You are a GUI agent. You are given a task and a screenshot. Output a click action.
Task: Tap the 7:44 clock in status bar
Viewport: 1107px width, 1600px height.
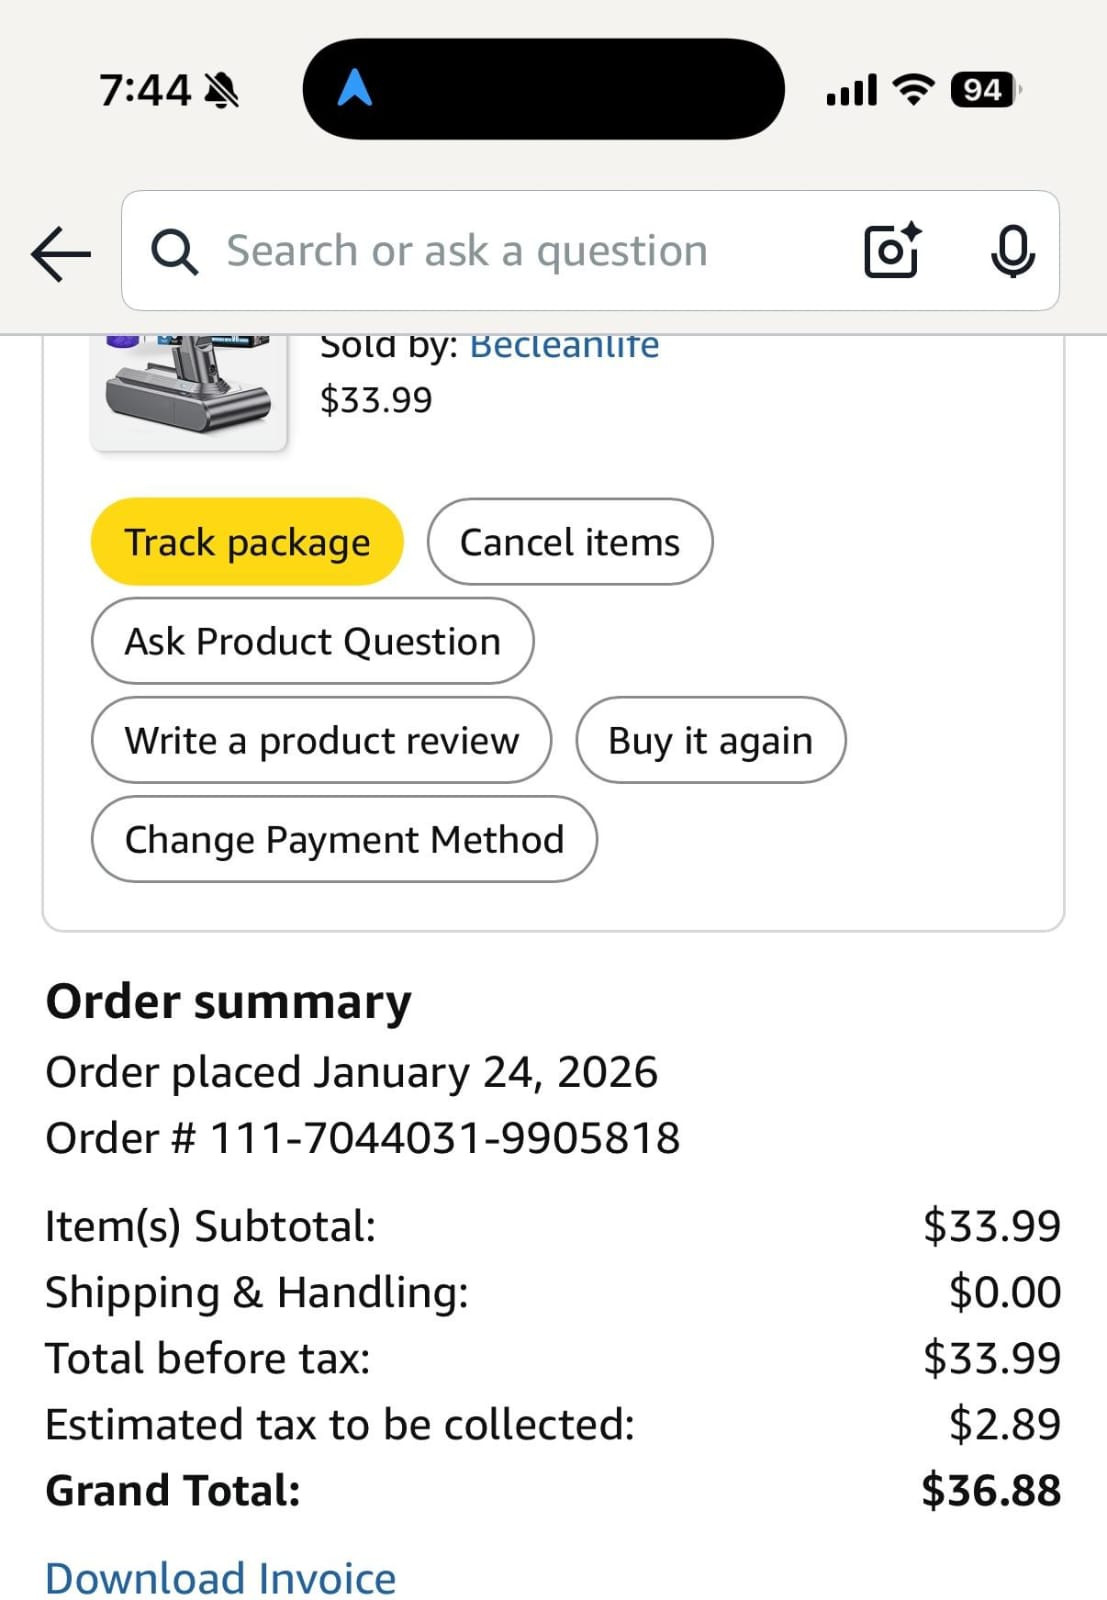pos(144,91)
